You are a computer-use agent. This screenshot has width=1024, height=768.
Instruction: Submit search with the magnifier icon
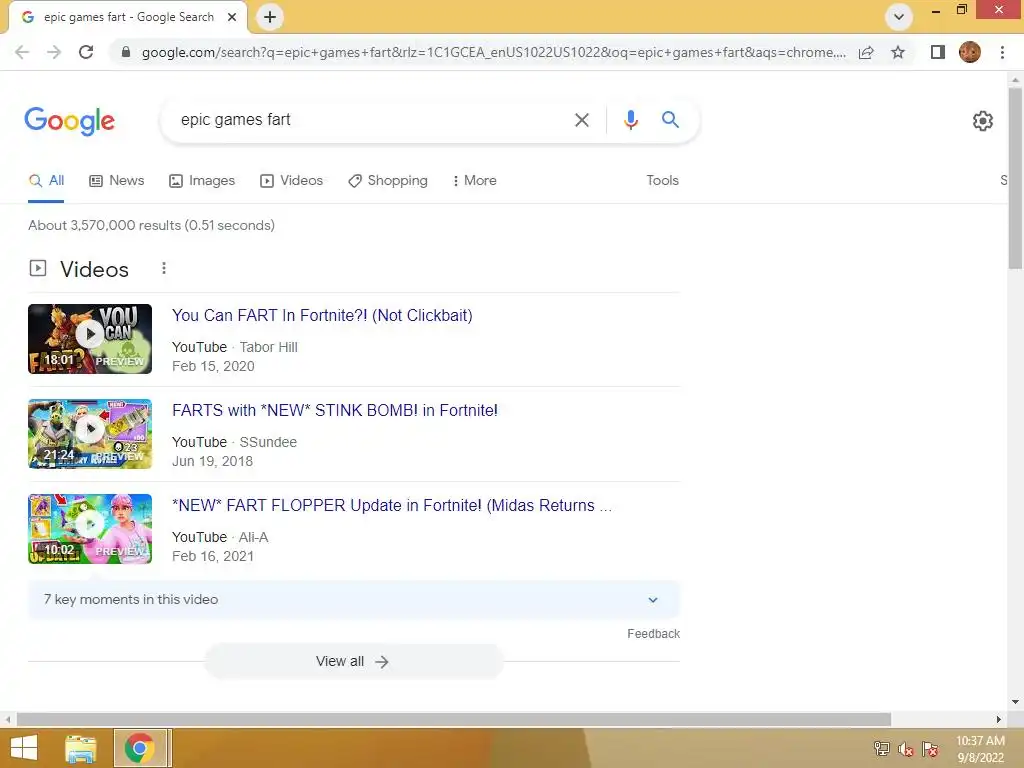670,120
